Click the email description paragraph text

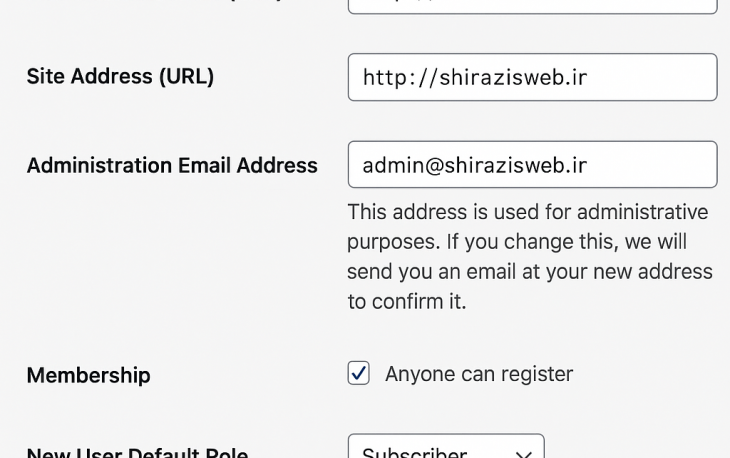coord(529,257)
